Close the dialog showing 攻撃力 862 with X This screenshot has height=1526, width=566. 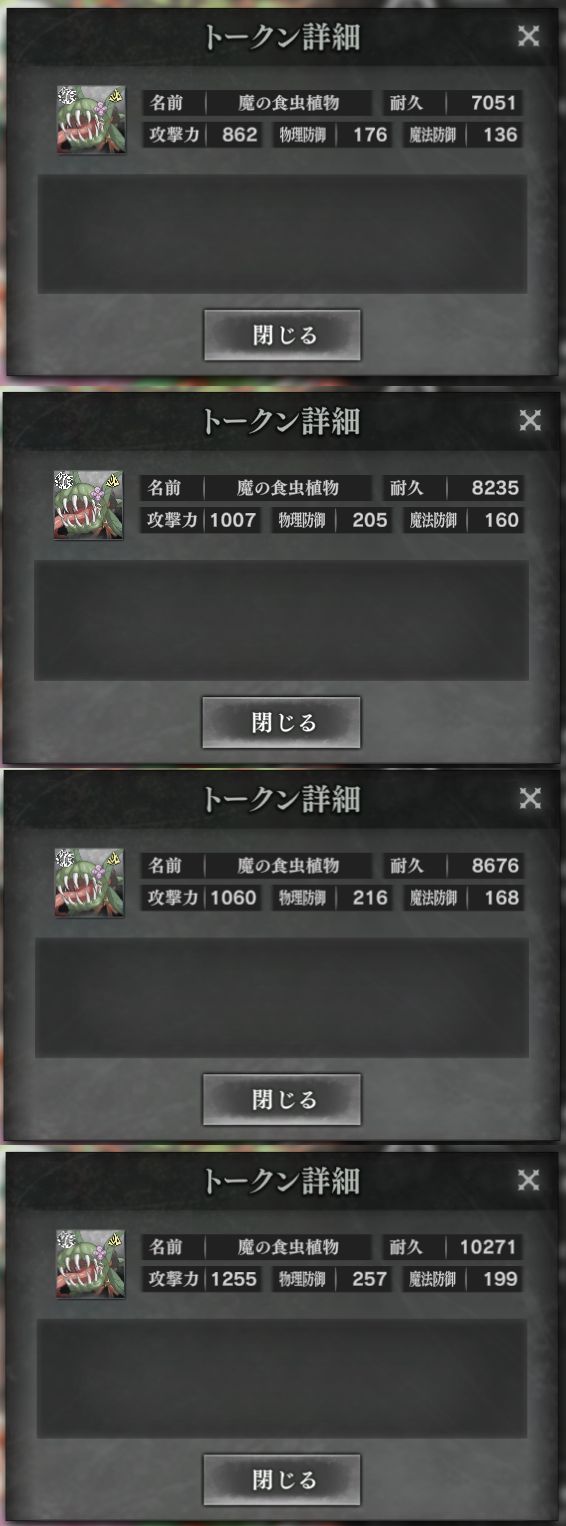[529, 37]
